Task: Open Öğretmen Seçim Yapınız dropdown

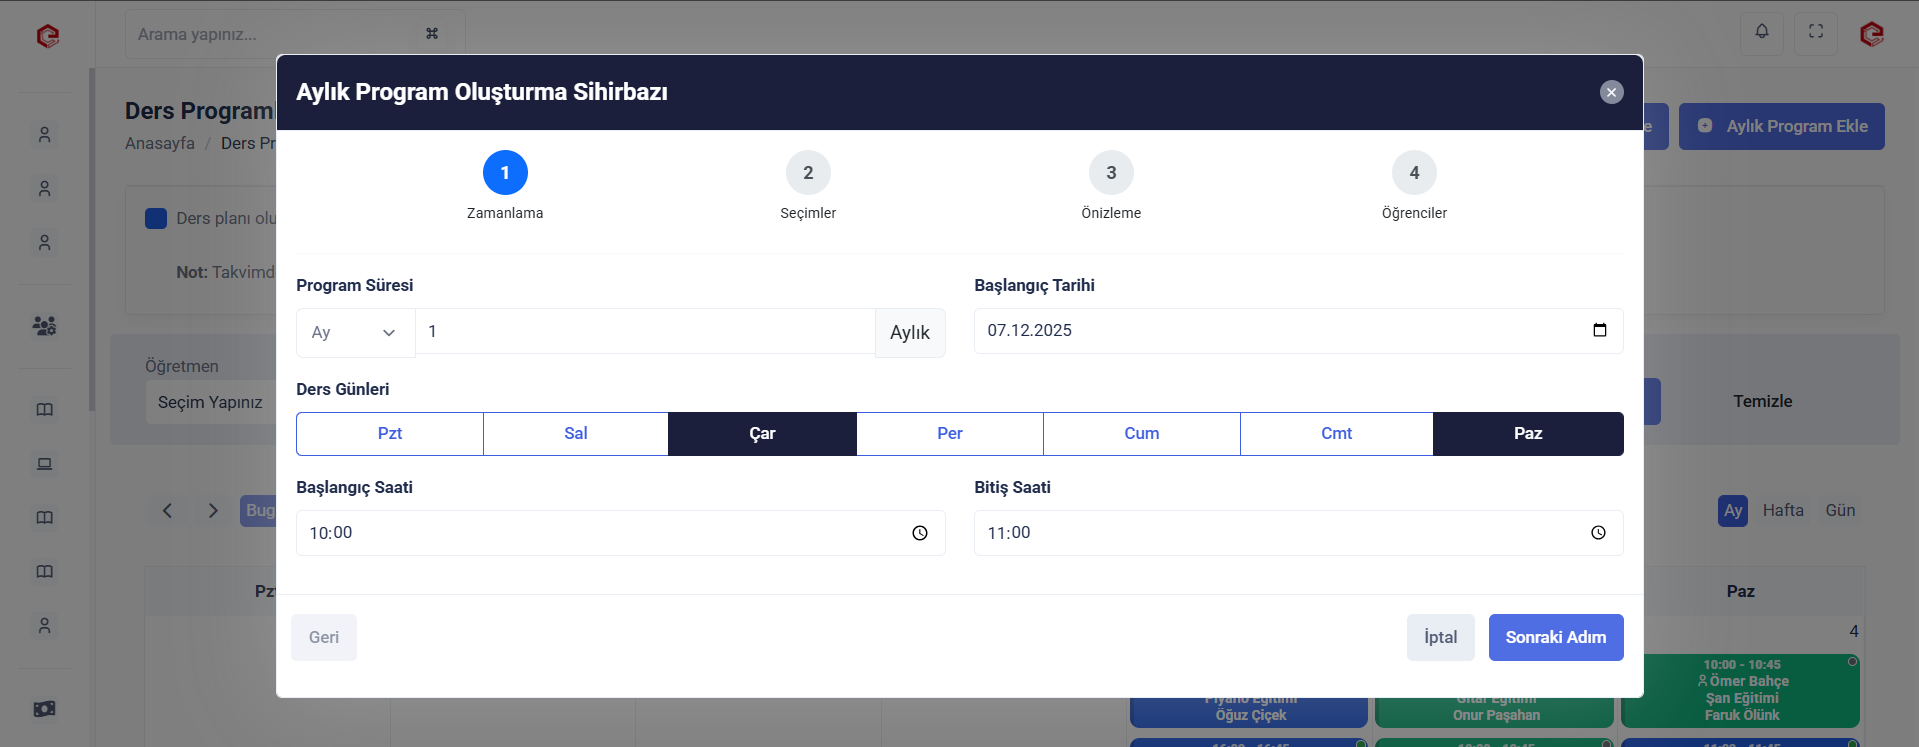Action: 210,402
